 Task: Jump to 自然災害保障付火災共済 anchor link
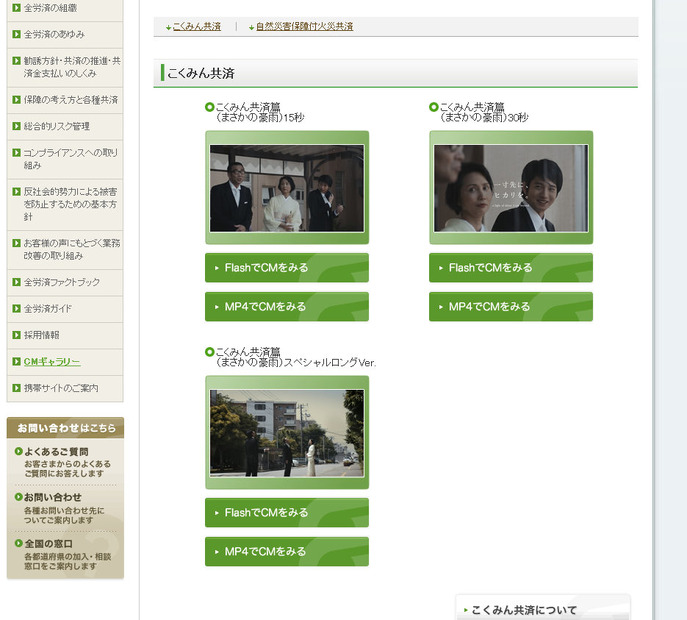point(305,27)
